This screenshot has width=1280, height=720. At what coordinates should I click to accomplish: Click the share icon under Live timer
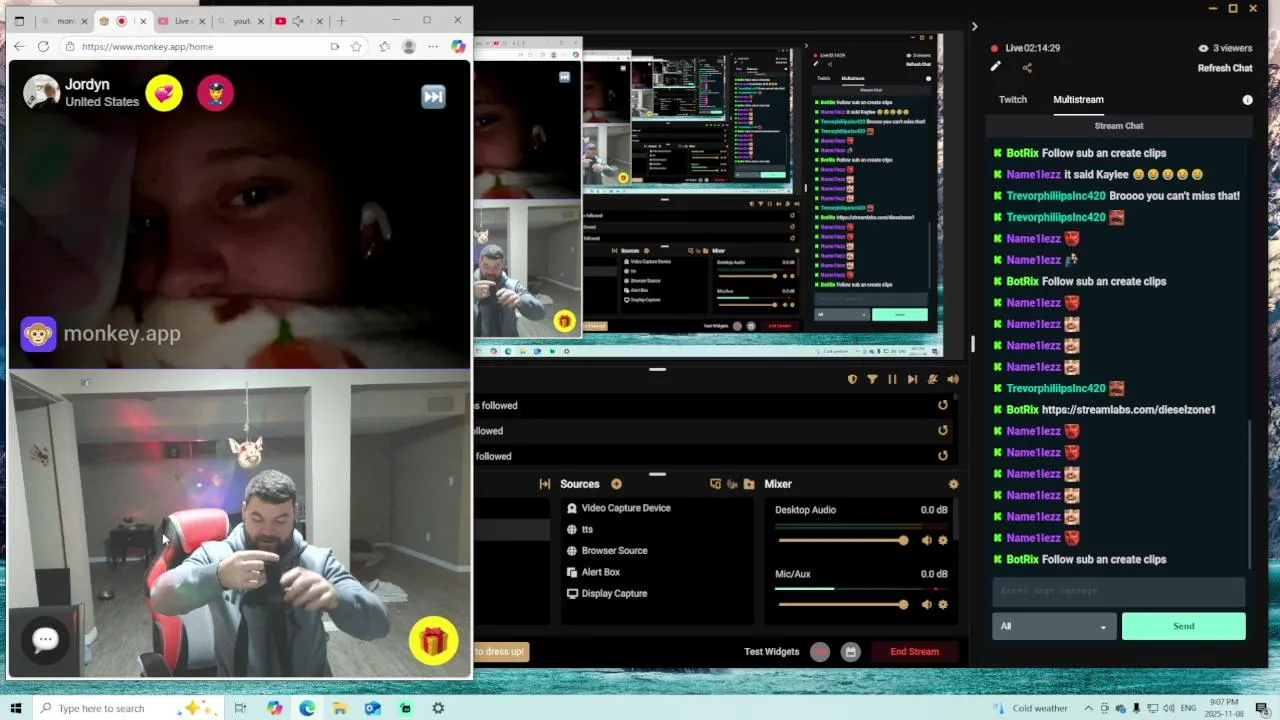[x=1027, y=67]
